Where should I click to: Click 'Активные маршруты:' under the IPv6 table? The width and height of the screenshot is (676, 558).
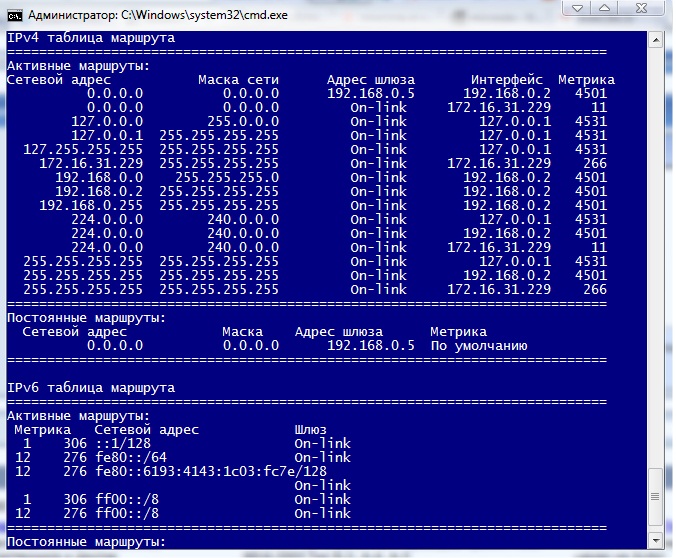coord(78,416)
